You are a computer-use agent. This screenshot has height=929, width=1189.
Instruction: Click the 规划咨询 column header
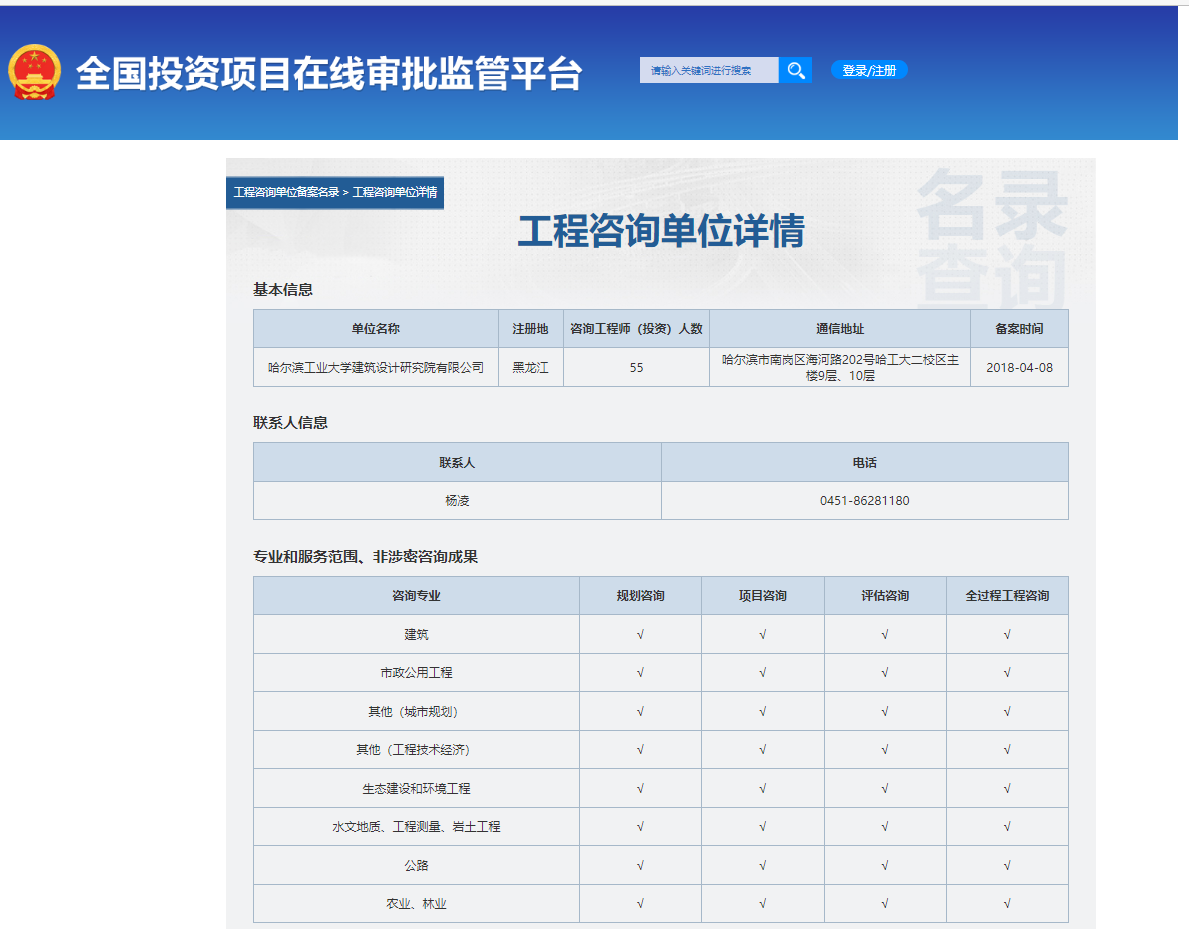641,596
